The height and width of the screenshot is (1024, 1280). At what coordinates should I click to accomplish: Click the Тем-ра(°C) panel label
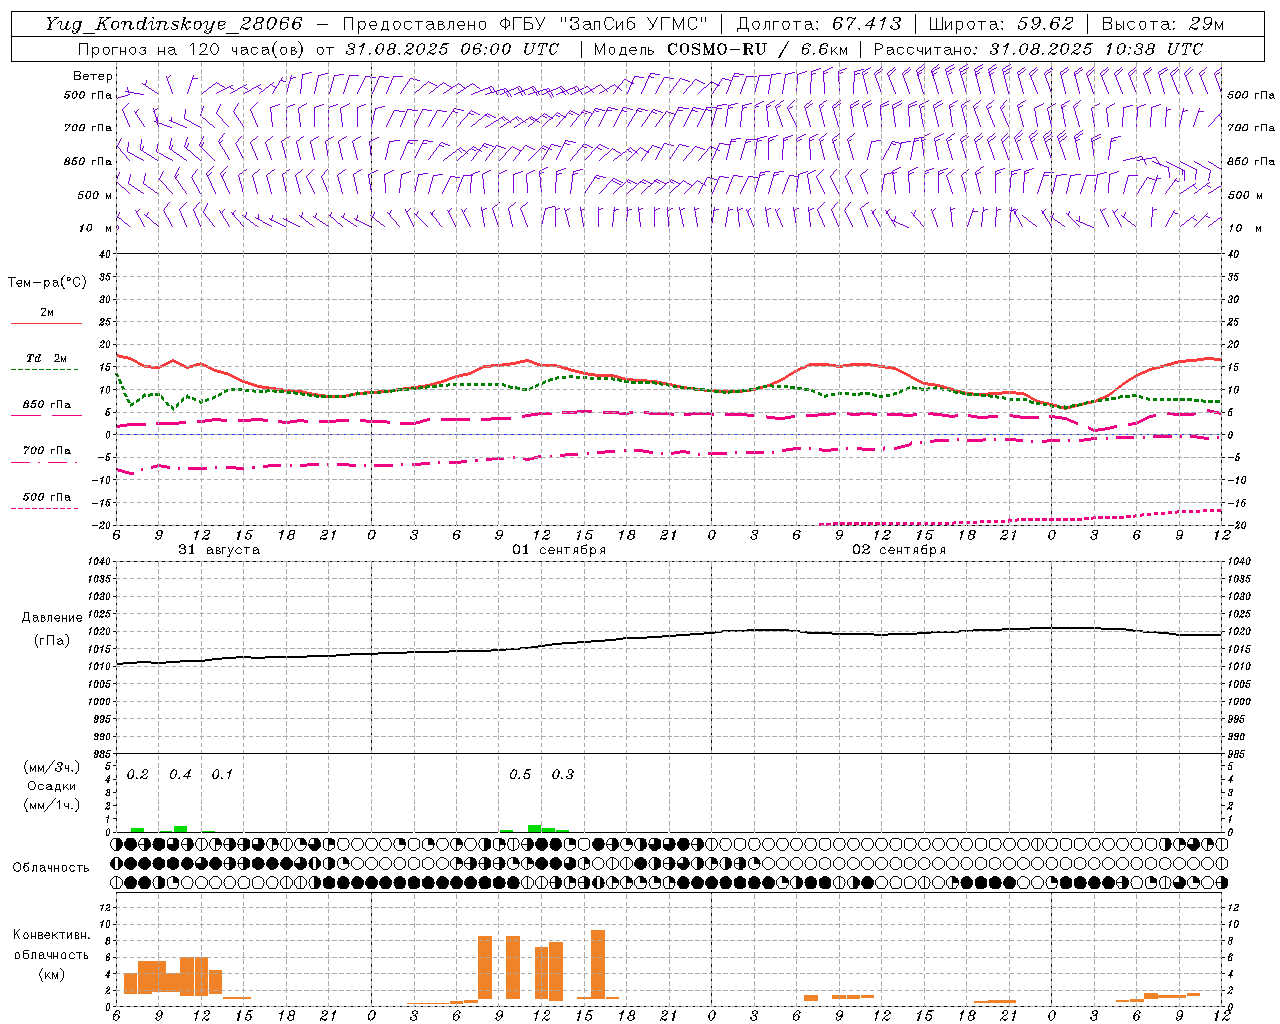(47, 282)
